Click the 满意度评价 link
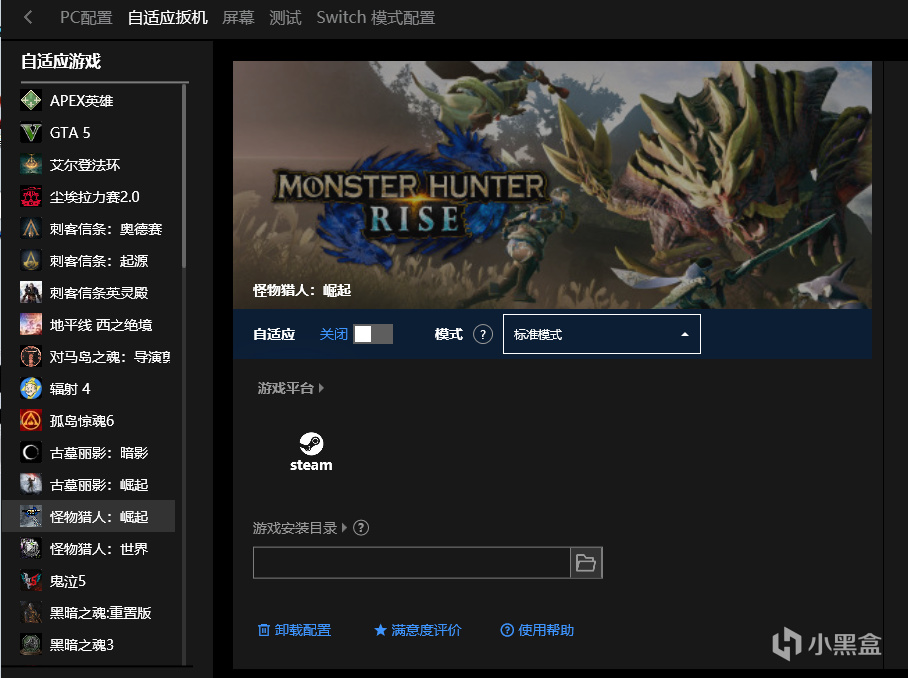This screenshot has height=678, width=908. point(418,630)
